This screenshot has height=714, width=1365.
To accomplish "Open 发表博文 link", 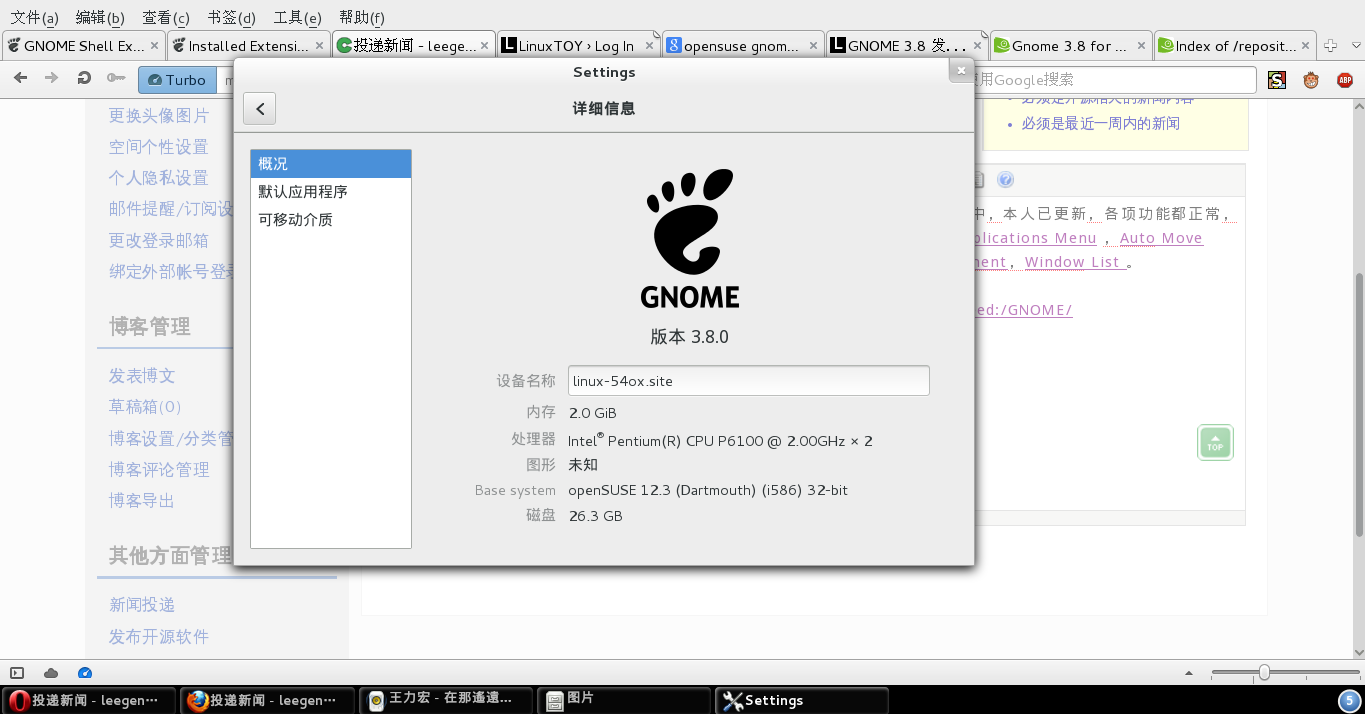I will (142, 376).
